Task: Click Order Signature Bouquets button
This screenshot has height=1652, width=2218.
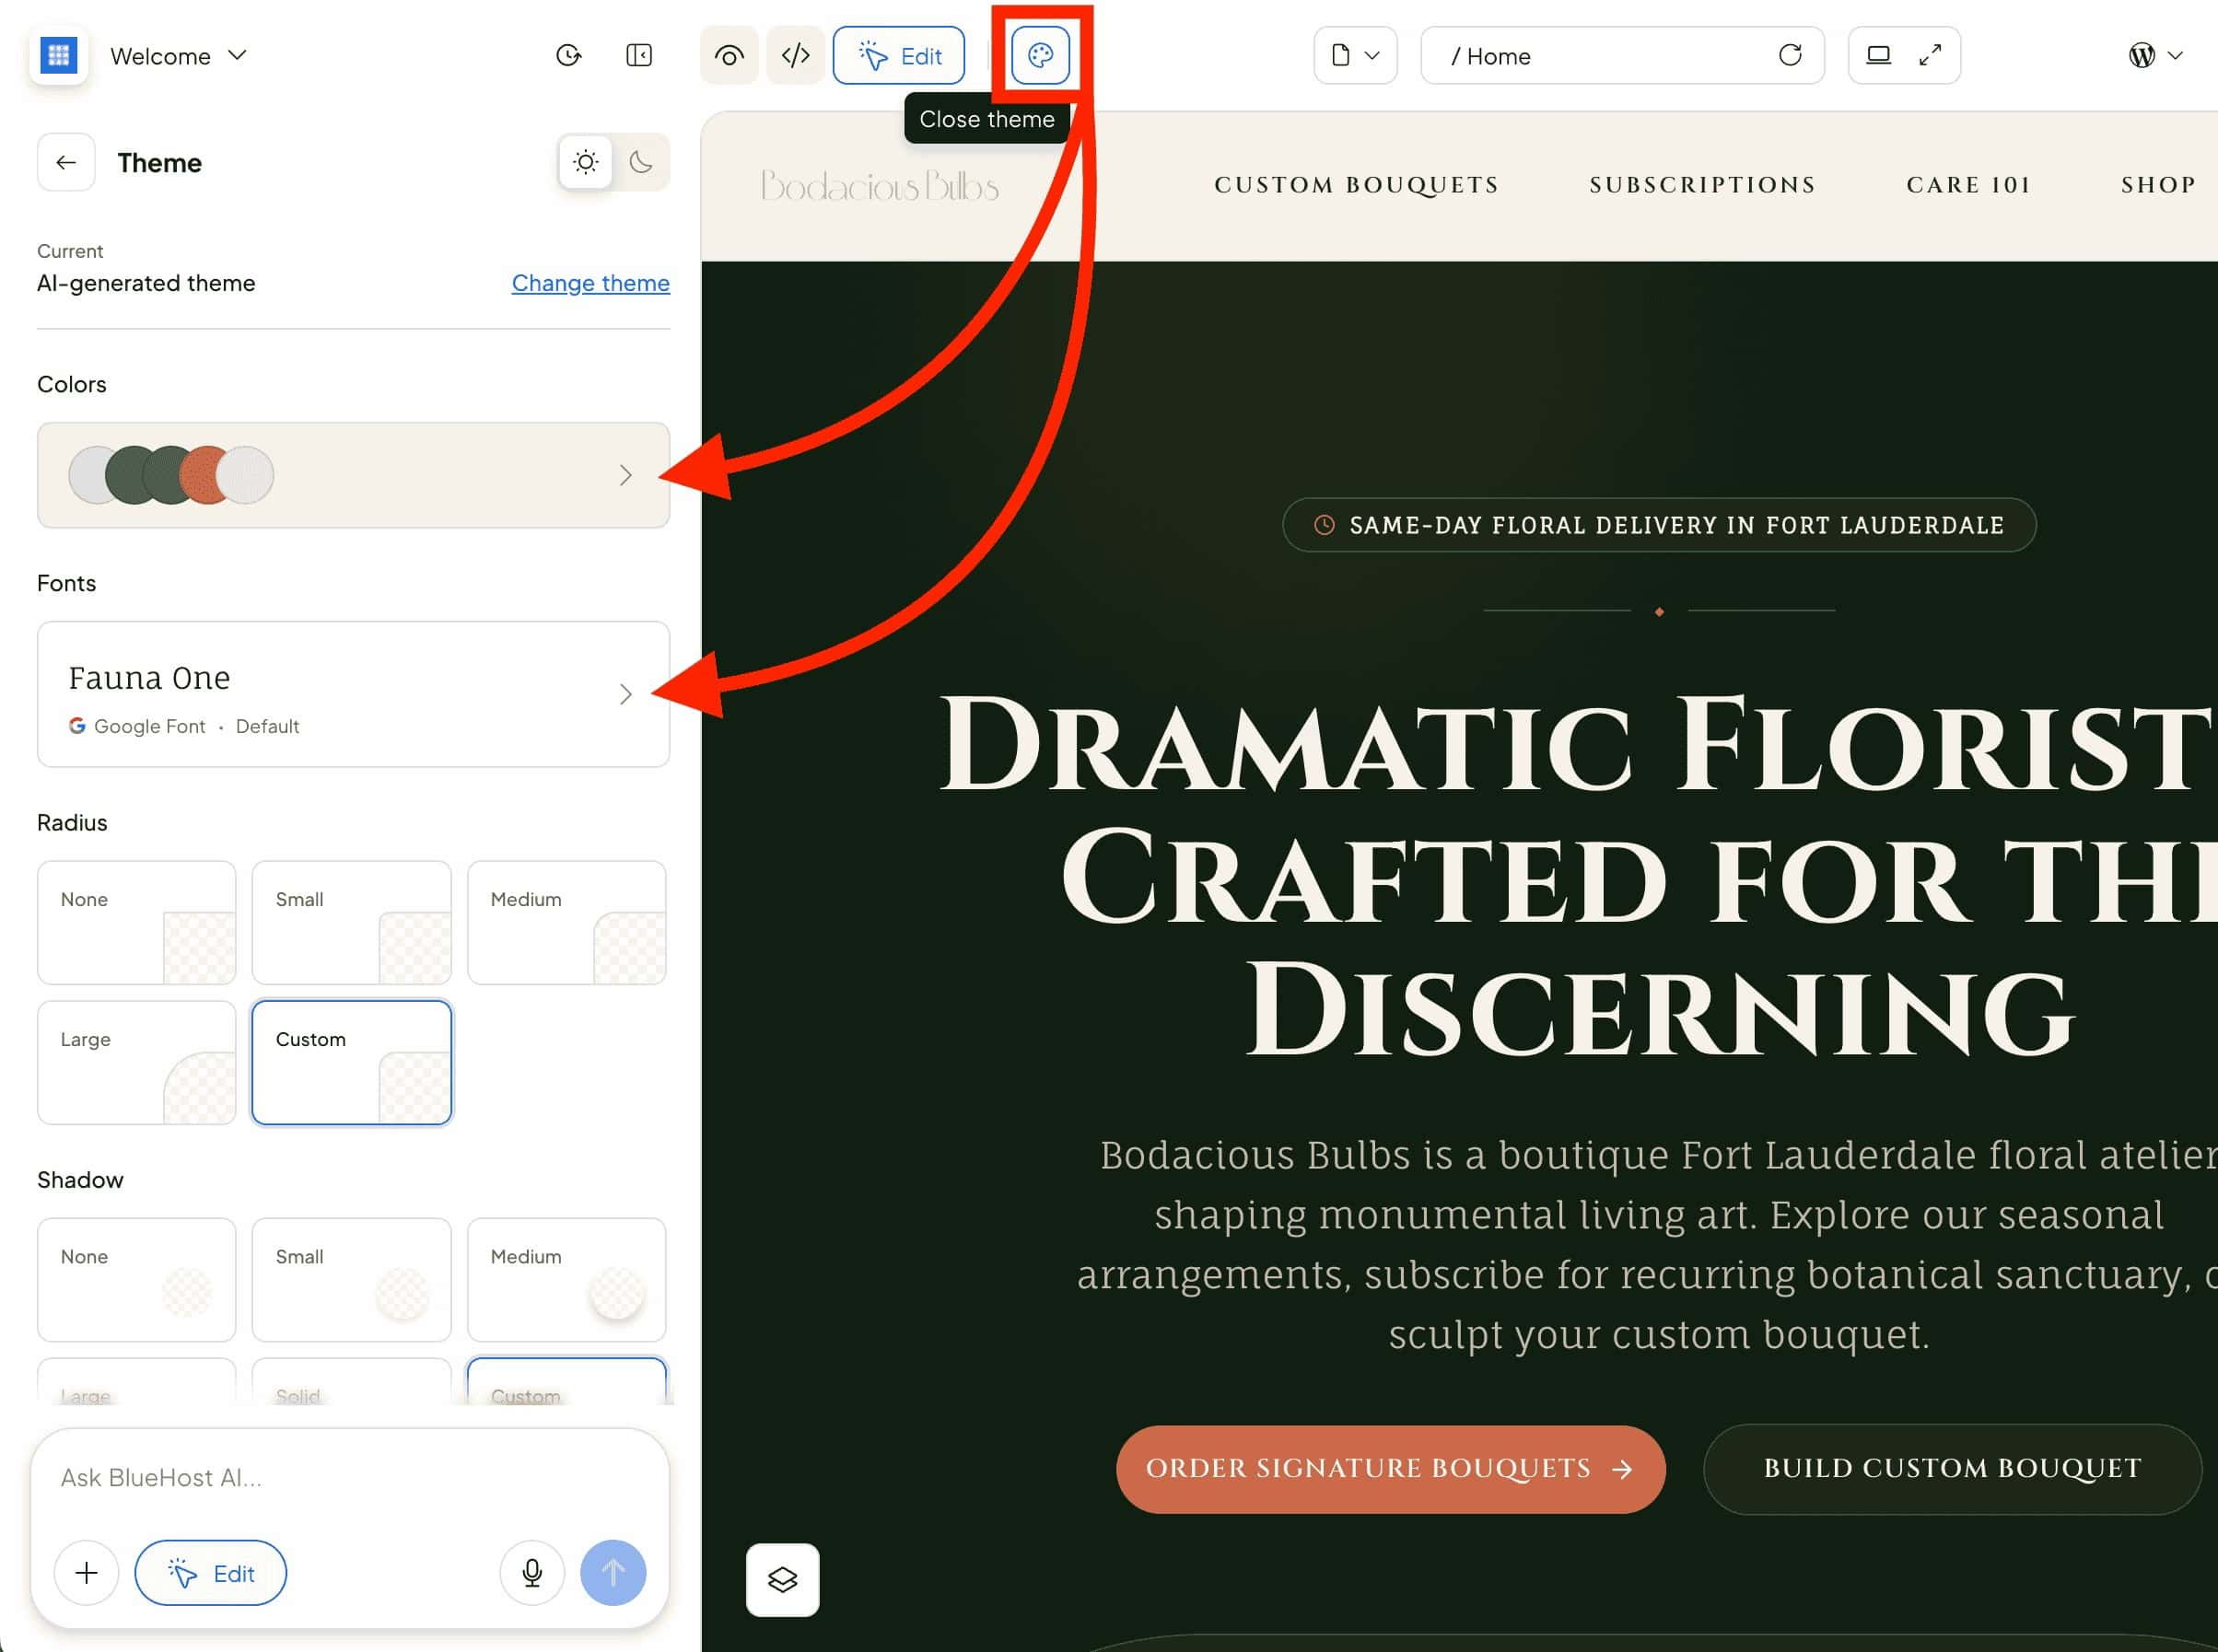Action: [x=1391, y=1468]
